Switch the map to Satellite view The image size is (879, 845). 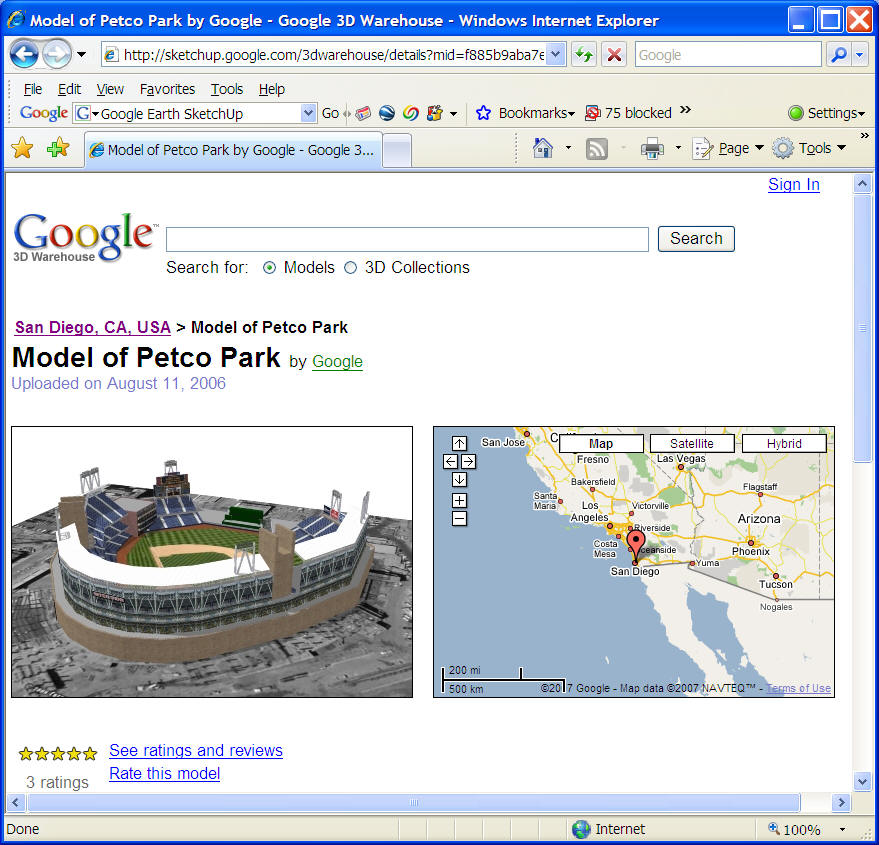click(x=692, y=444)
